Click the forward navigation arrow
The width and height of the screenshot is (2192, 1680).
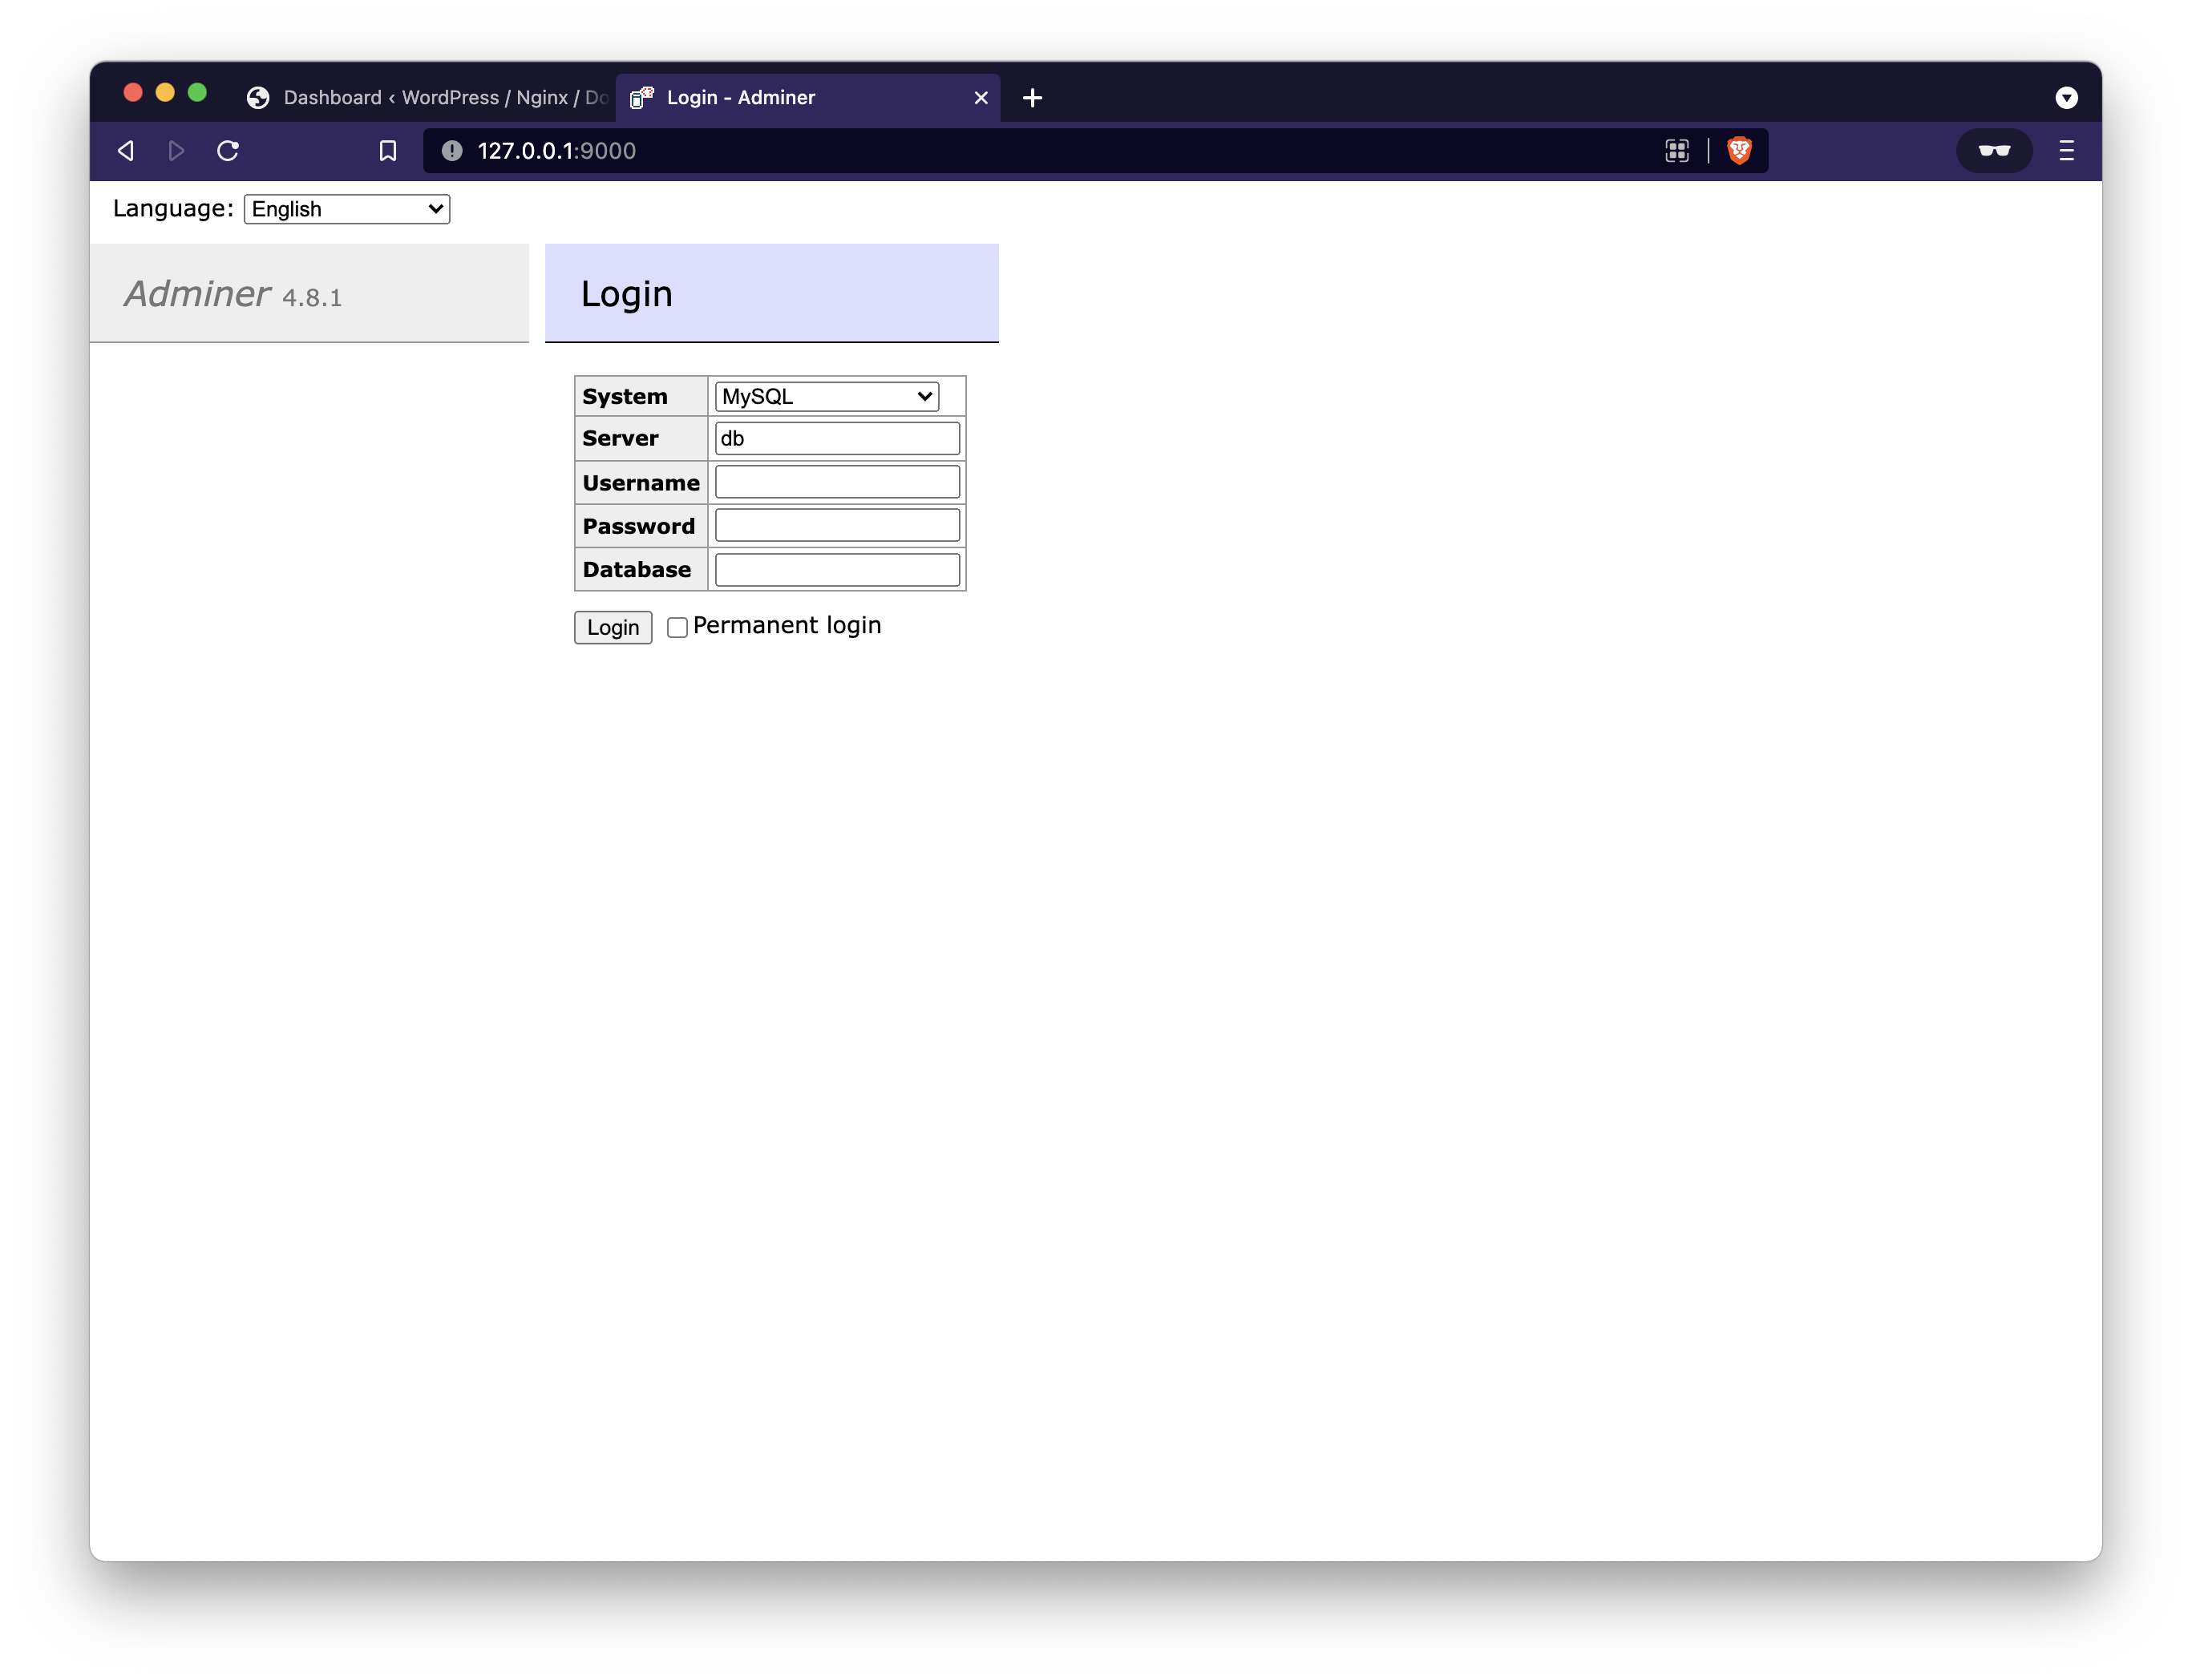pos(176,151)
